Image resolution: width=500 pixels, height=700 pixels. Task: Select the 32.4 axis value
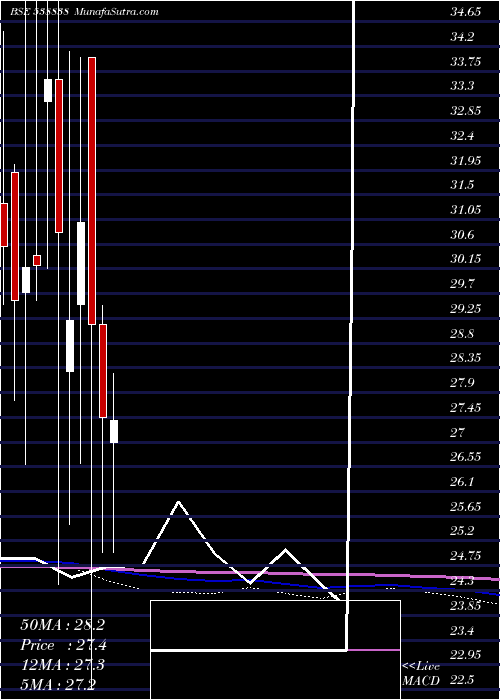pos(463,136)
